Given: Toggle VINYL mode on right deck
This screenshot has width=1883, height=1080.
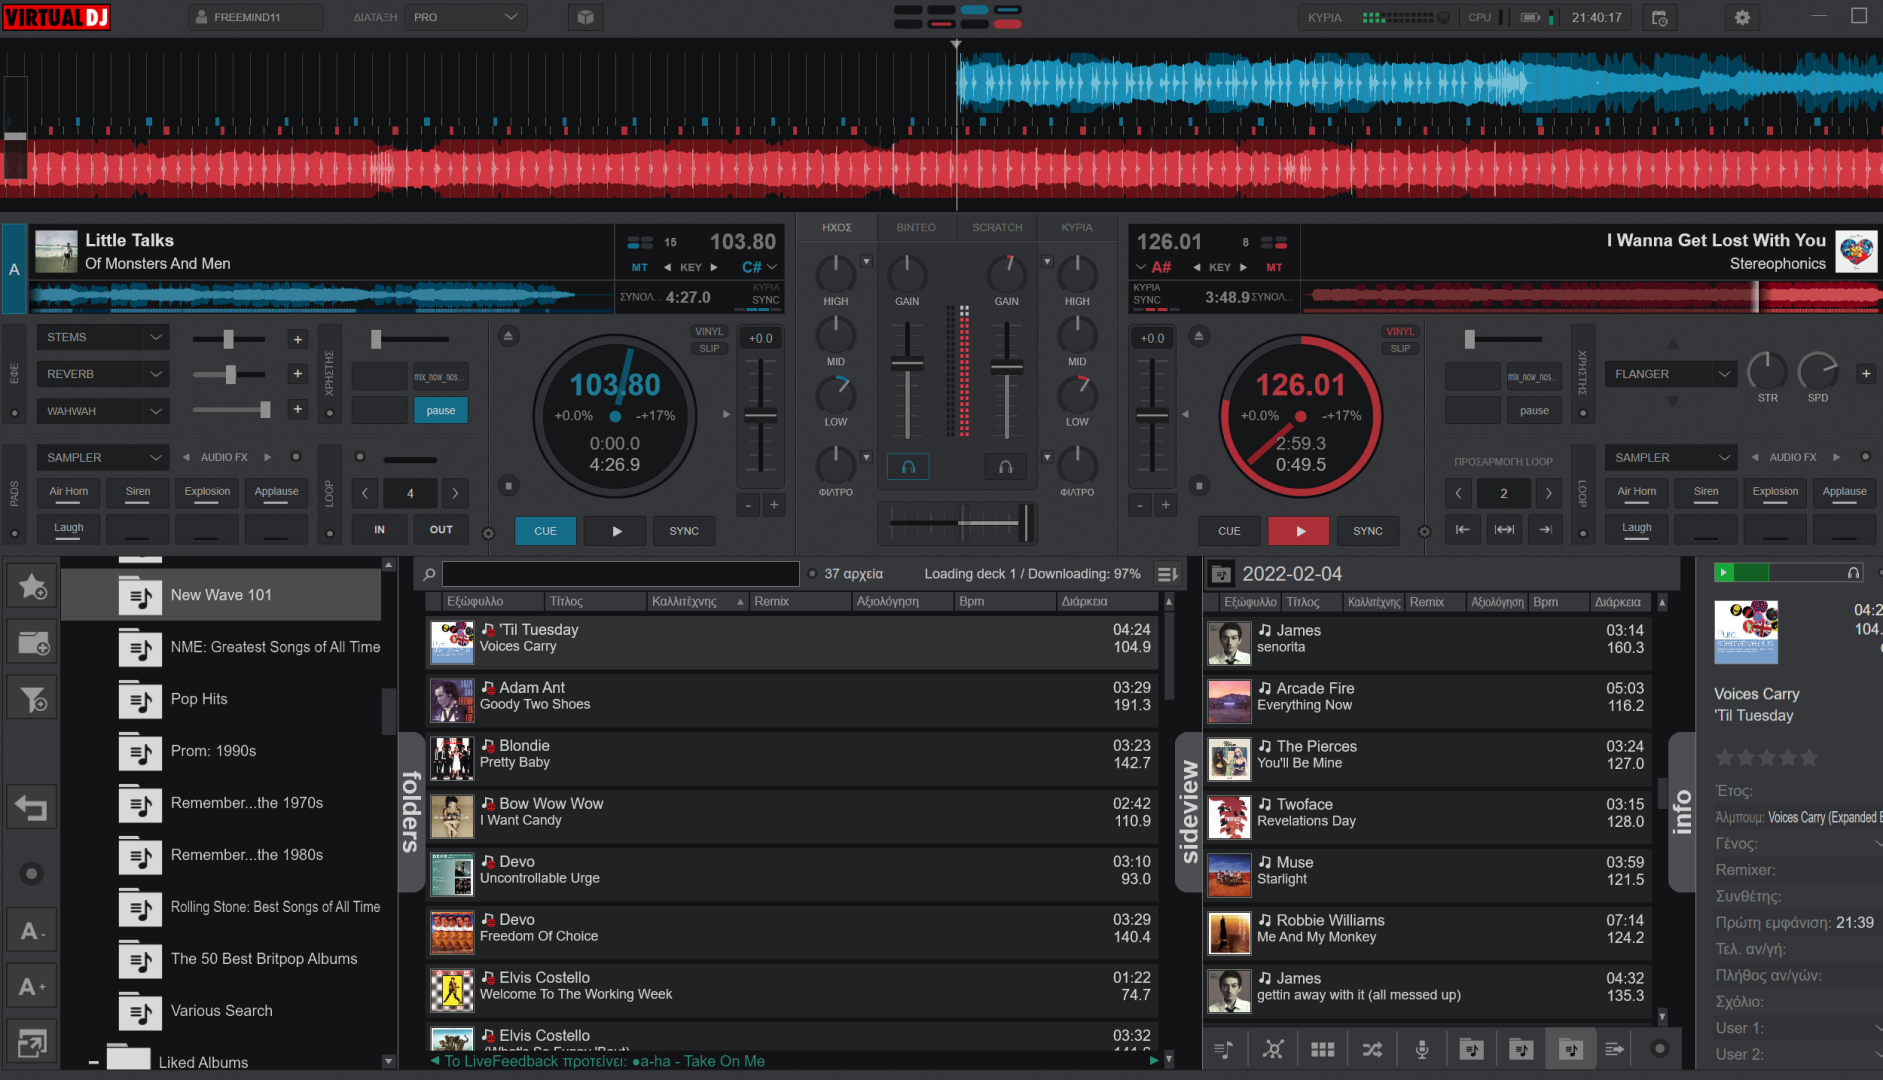Looking at the screenshot, I should [1400, 332].
